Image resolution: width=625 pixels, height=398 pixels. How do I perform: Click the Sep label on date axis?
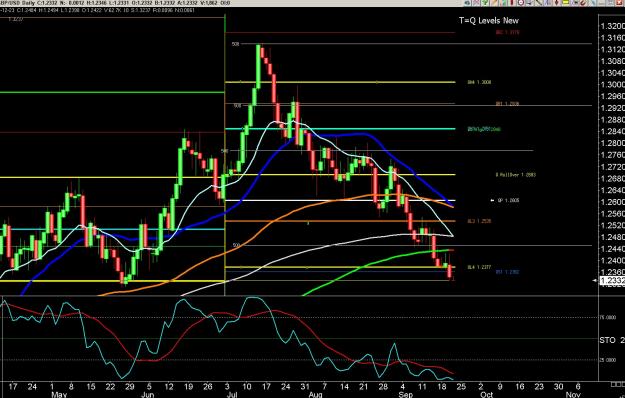pyautogui.click(x=406, y=394)
